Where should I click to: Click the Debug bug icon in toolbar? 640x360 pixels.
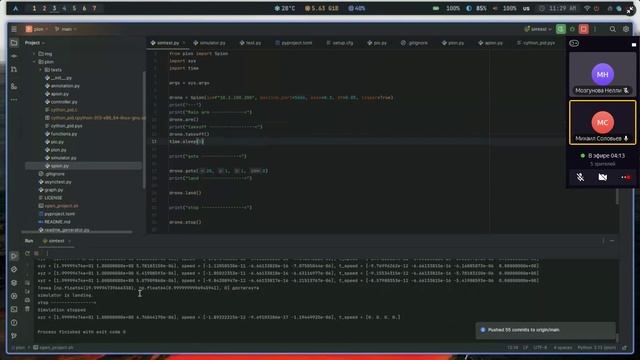coord(572,29)
